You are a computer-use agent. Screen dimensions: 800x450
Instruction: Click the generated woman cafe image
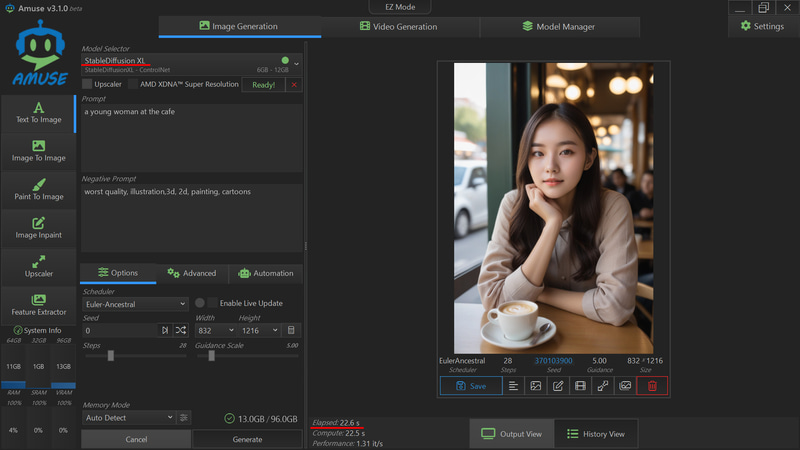(x=554, y=208)
